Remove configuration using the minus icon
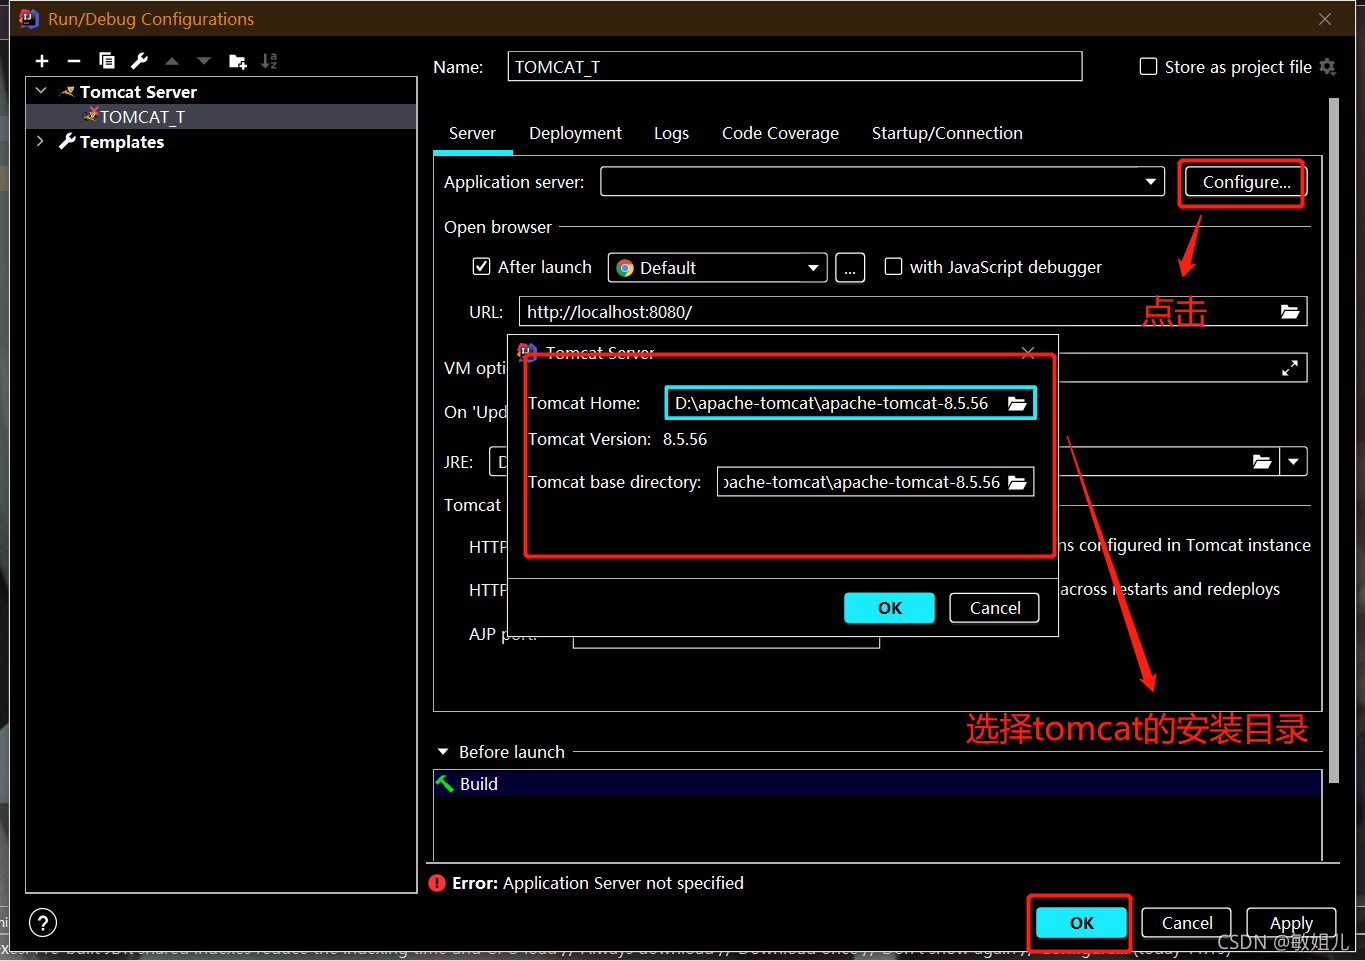The width and height of the screenshot is (1365, 961). pos(74,61)
